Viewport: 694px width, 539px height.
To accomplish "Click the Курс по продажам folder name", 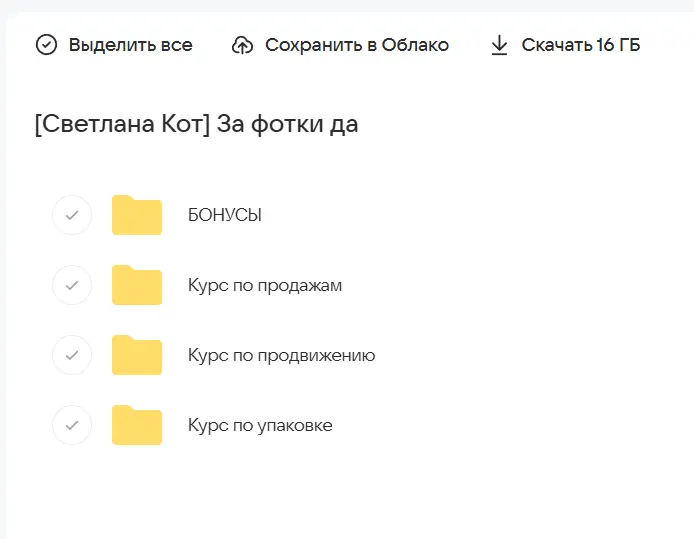I will pyautogui.click(x=264, y=285).
